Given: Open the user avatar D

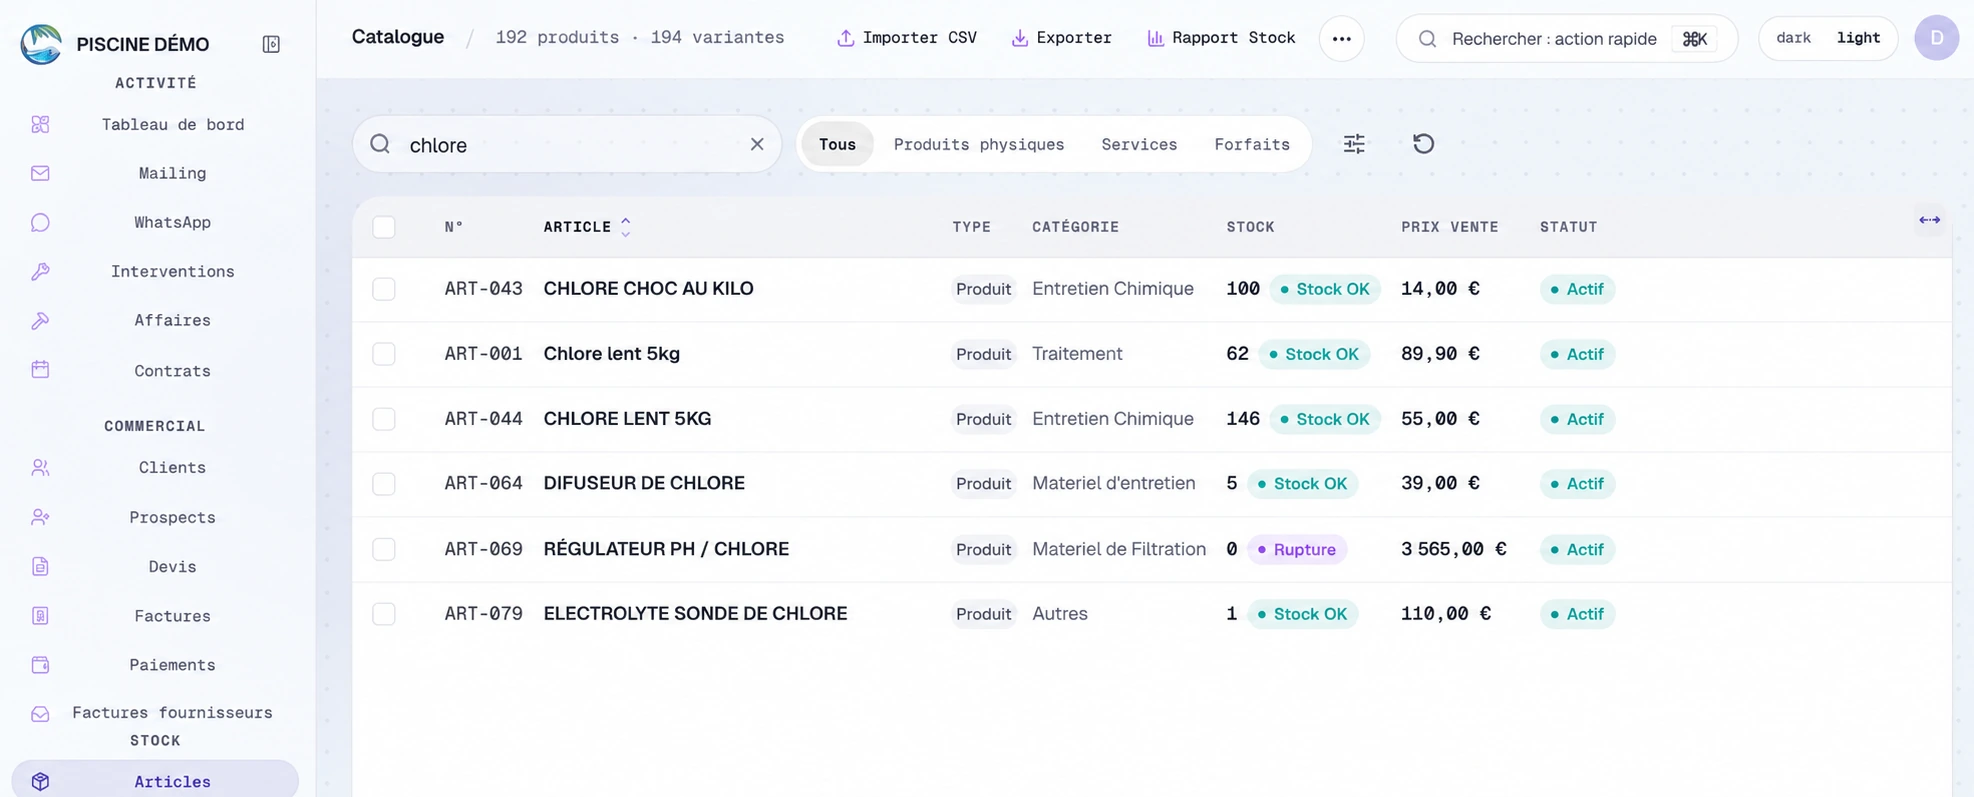Looking at the screenshot, I should [1937, 38].
